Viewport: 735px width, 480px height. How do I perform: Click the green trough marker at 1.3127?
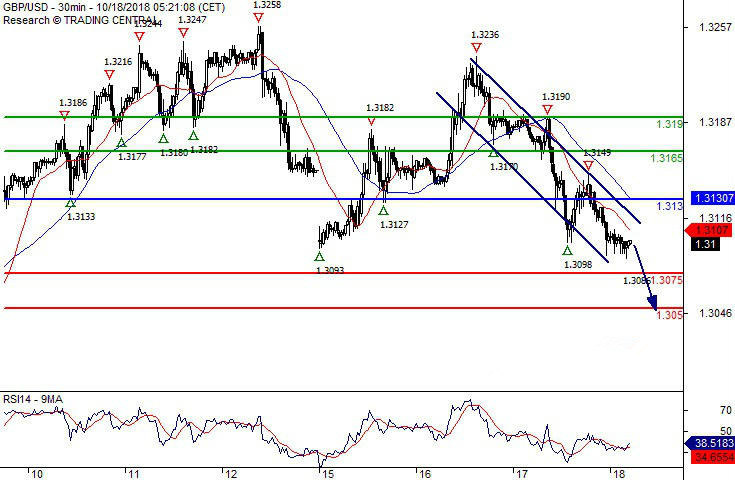tap(383, 210)
